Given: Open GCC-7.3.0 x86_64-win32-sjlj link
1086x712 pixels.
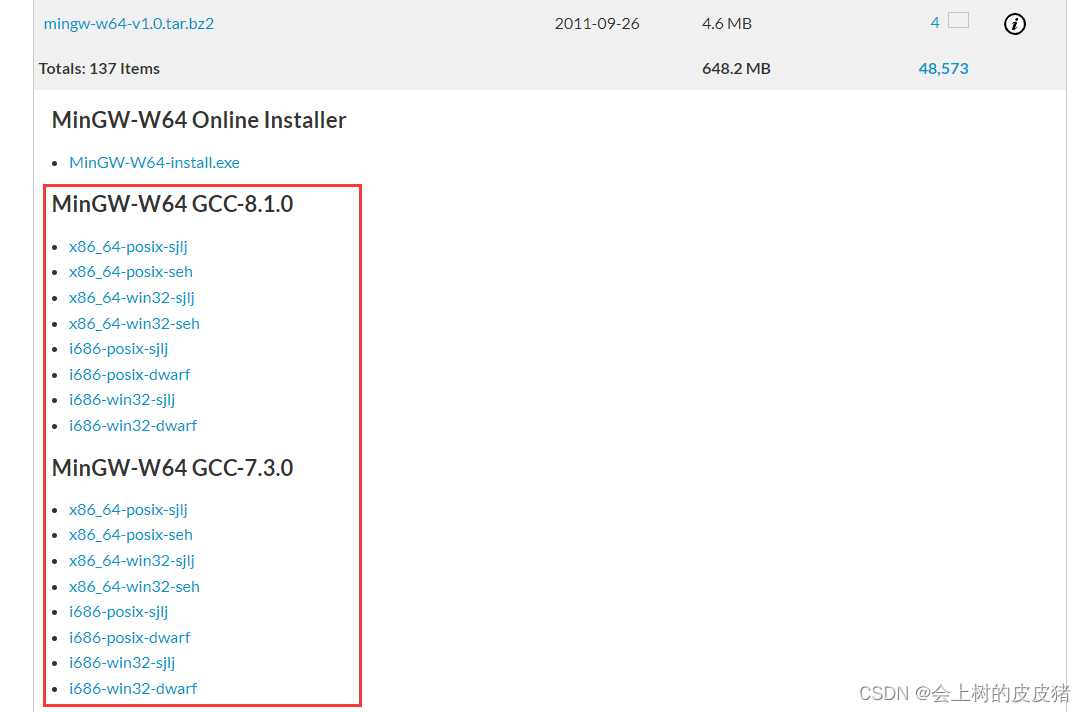Looking at the screenshot, I should pyautogui.click(x=132, y=561).
